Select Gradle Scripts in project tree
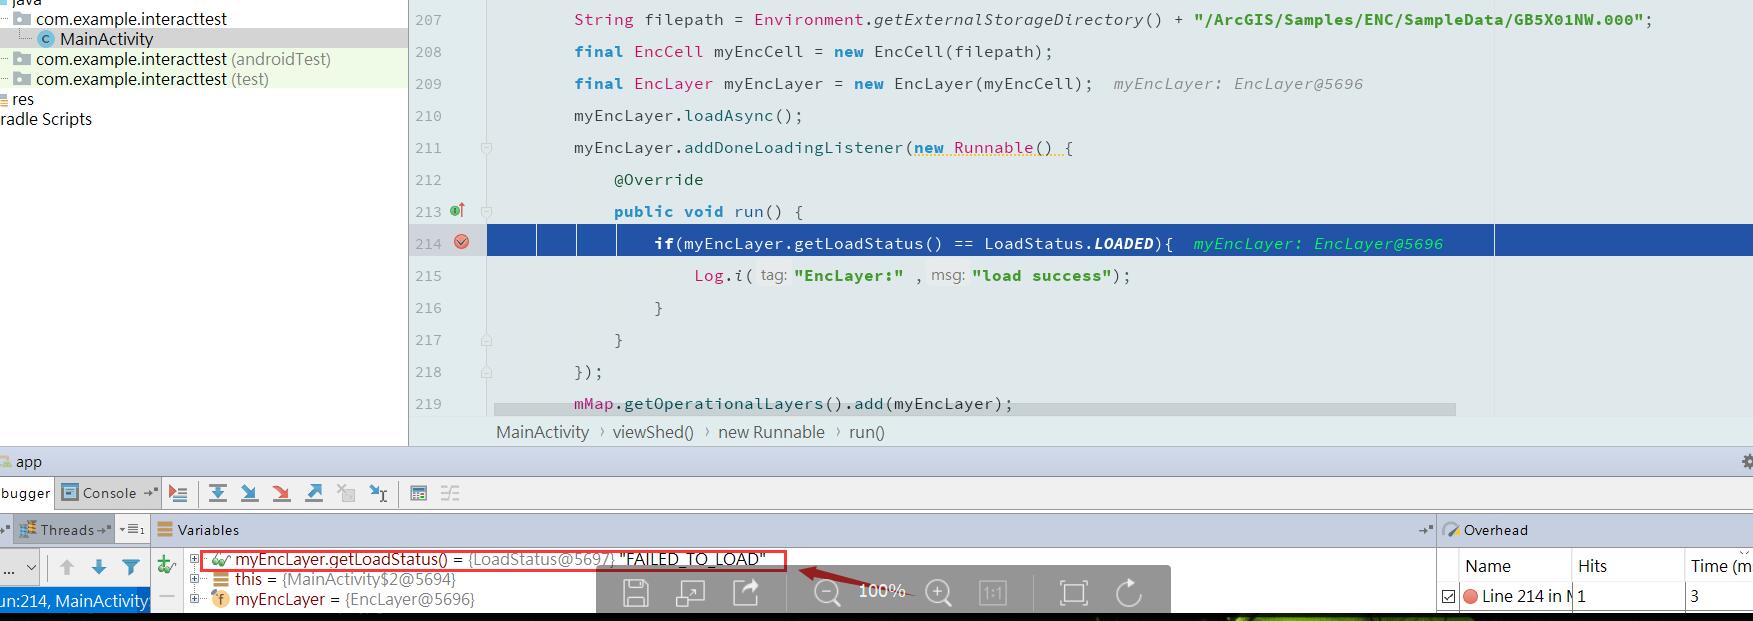Screen dimensions: 1753x621 pyautogui.click(x=45, y=119)
